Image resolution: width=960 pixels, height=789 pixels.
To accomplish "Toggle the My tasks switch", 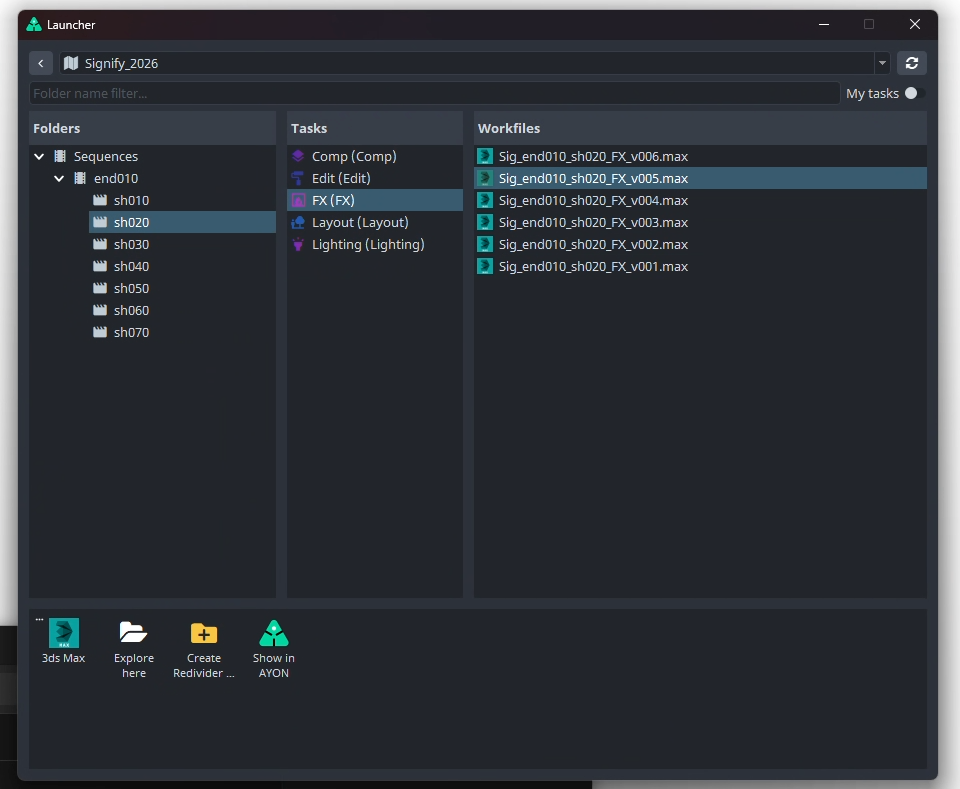I will [x=915, y=93].
